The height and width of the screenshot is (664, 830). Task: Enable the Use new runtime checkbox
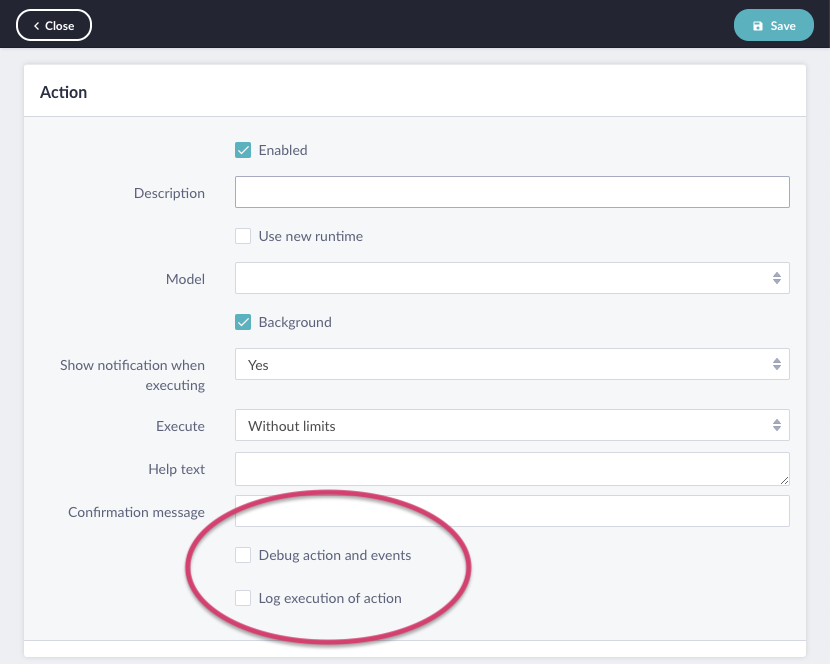[243, 237]
